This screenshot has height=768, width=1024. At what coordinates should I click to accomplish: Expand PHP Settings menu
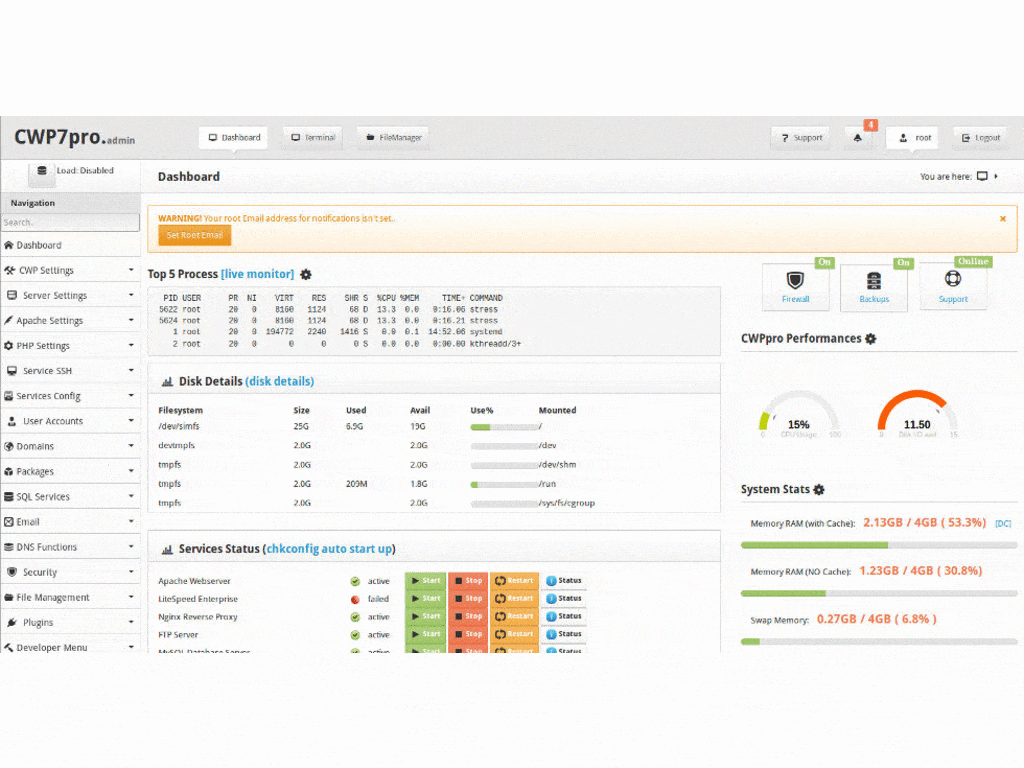click(71, 345)
